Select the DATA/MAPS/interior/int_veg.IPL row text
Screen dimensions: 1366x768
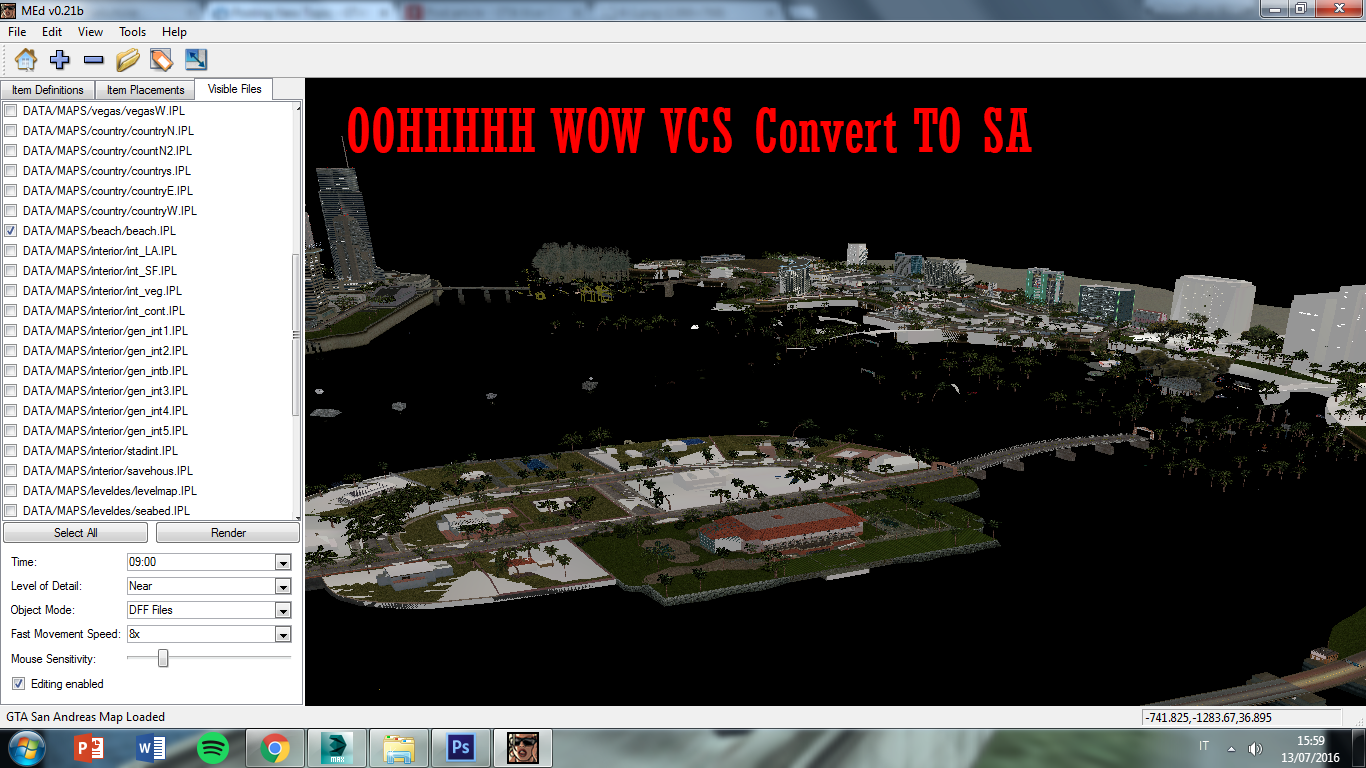tap(102, 291)
